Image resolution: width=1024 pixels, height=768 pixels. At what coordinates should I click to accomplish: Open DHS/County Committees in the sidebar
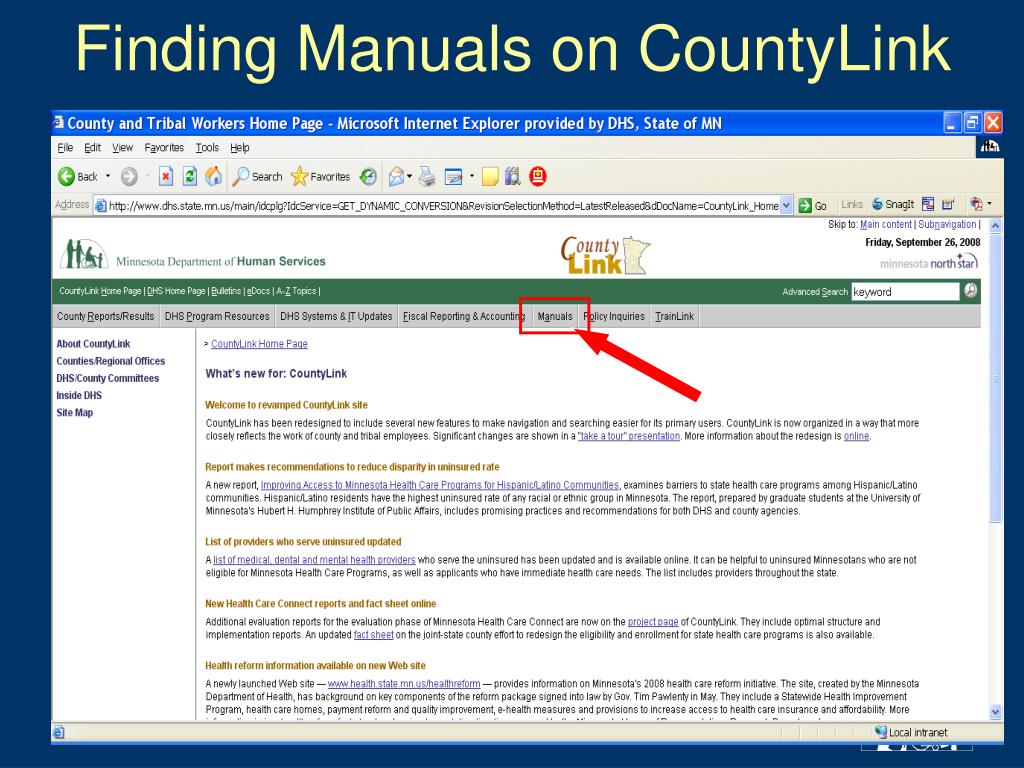pyautogui.click(x=107, y=378)
